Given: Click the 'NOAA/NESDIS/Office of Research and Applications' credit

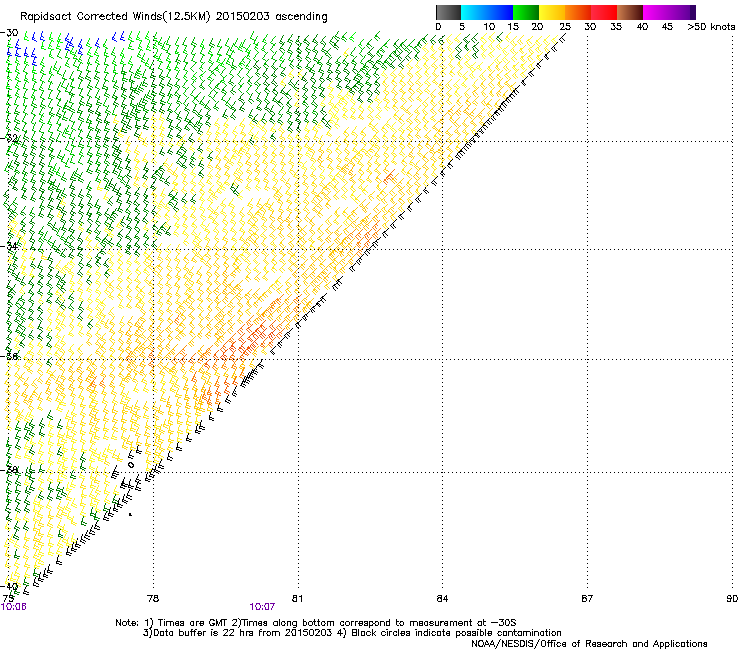Looking at the screenshot, I should coord(589,644).
